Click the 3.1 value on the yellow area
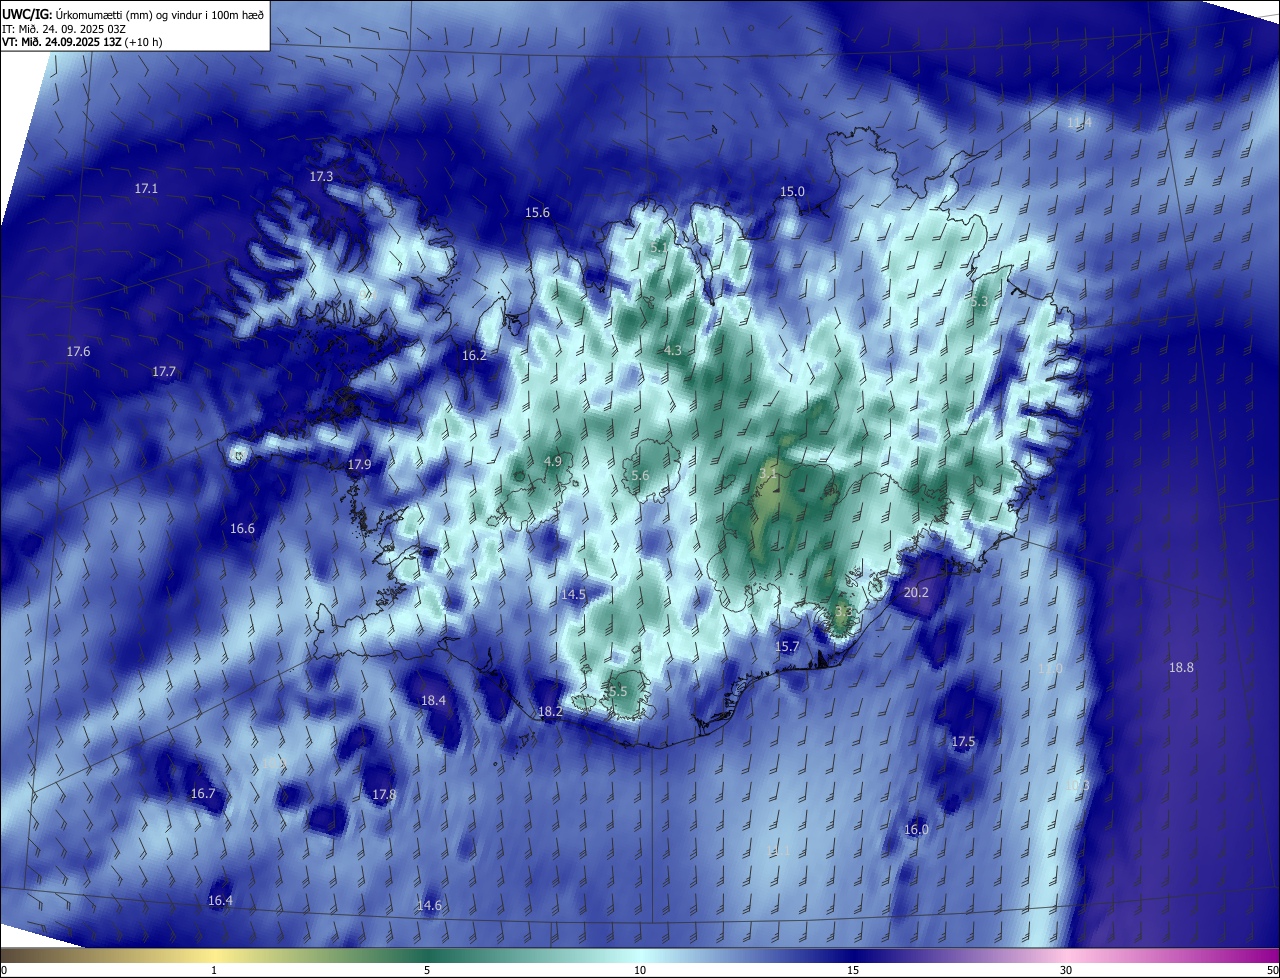Image resolution: width=1280 pixels, height=978 pixels. tap(768, 472)
